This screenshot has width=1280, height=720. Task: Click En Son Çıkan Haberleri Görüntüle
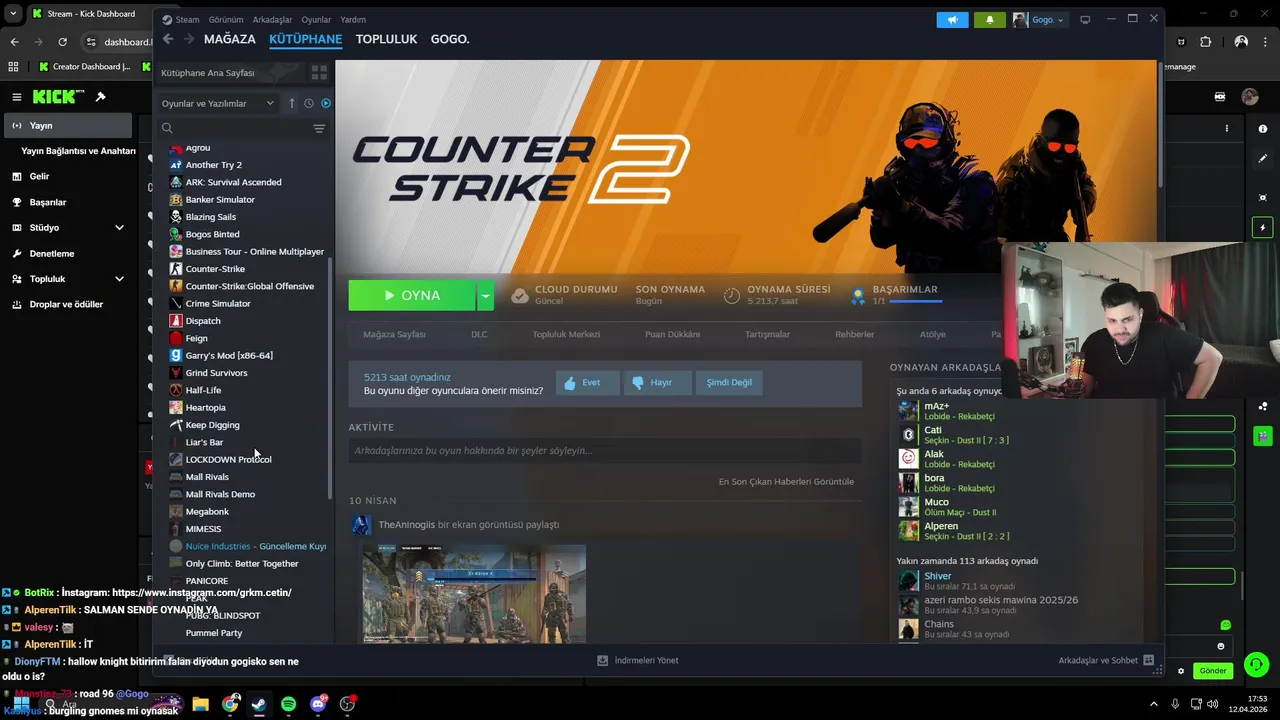click(x=786, y=481)
